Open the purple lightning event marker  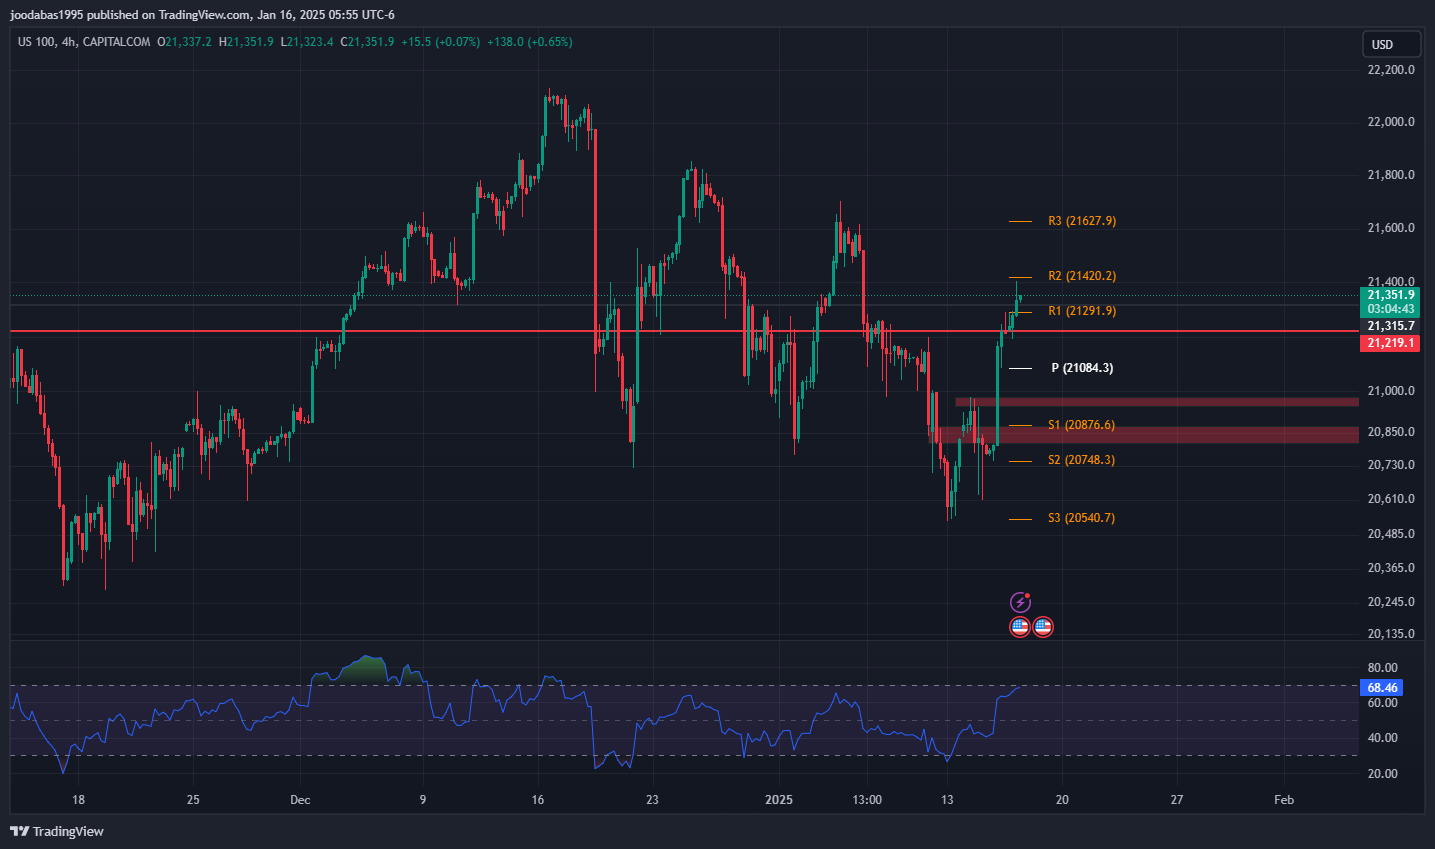coord(1020,602)
